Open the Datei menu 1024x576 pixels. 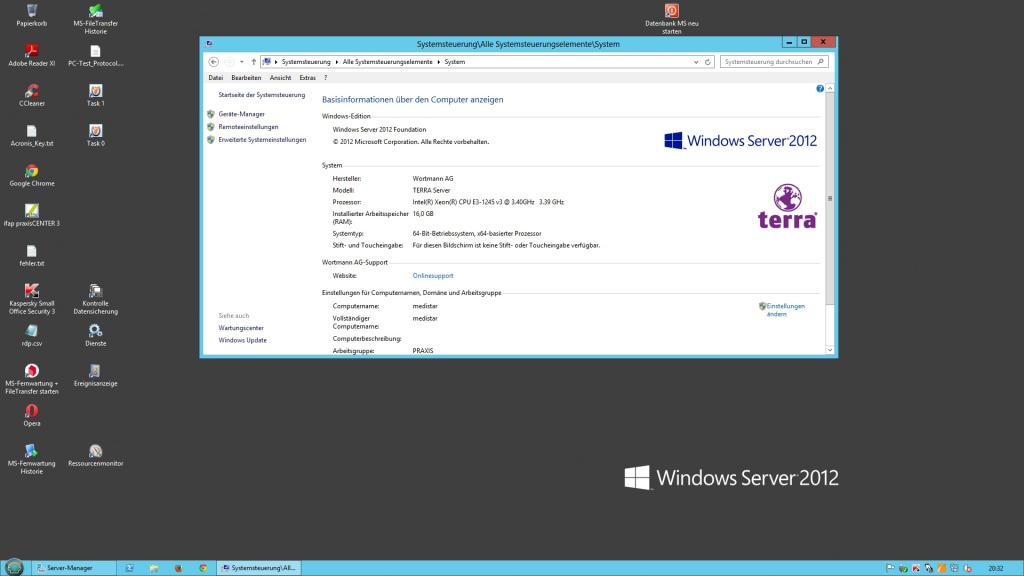pos(216,78)
